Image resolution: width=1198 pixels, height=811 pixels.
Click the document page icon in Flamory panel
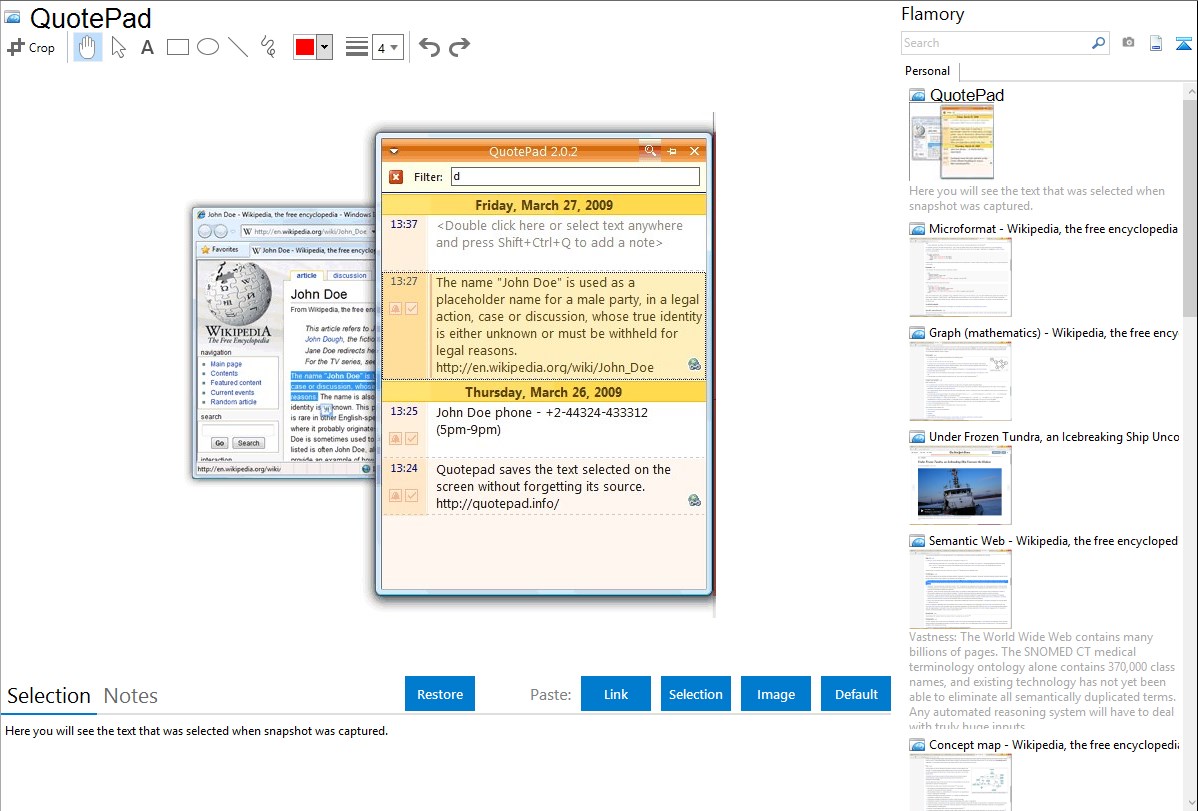point(1156,43)
